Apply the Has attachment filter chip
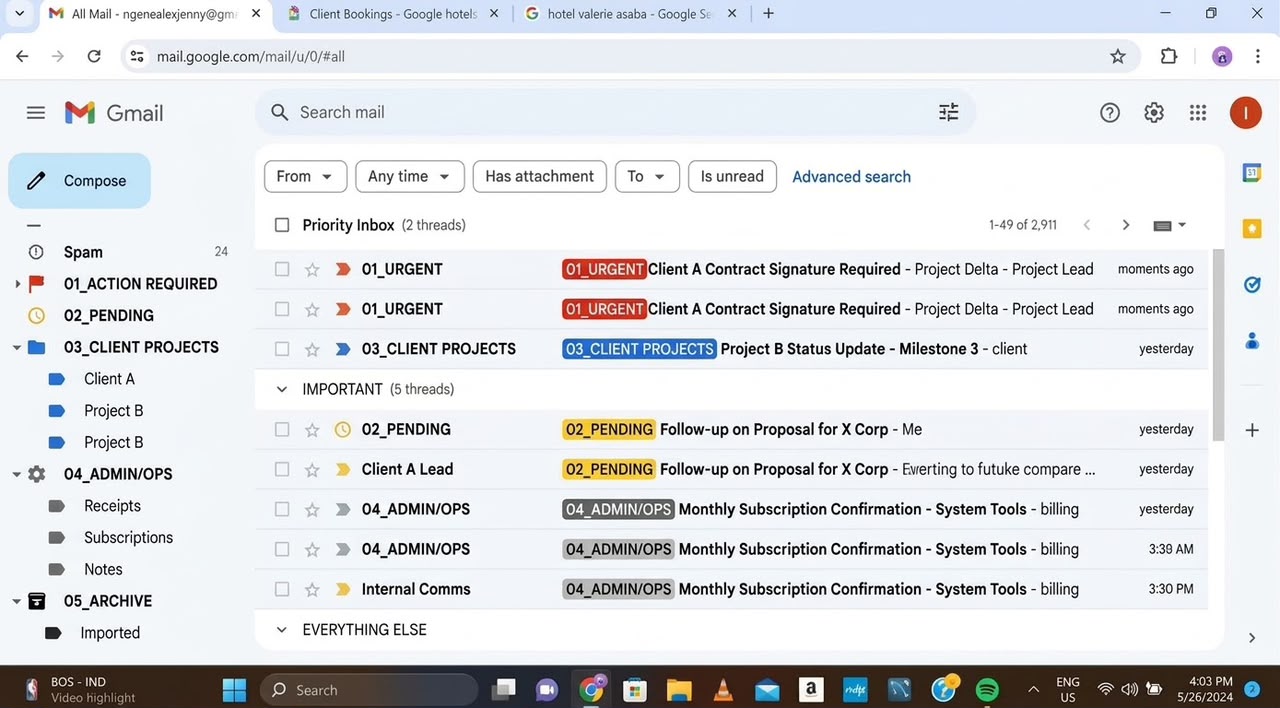Image resolution: width=1280 pixels, height=708 pixels. tap(539, 176)
